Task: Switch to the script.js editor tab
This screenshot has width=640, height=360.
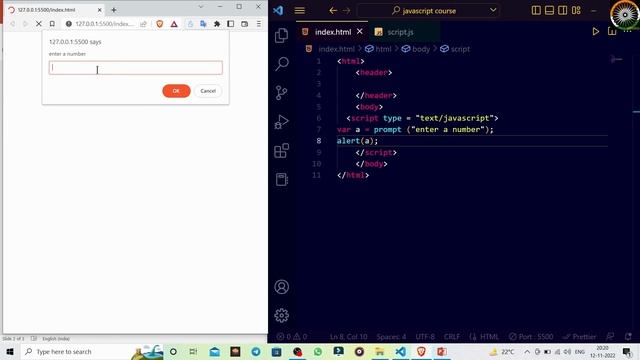Action: pyautogui.click(x=400, y=32)
